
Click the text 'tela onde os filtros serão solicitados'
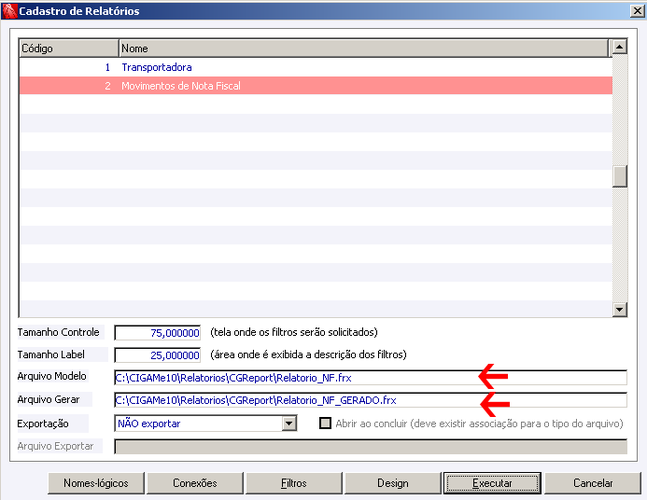coord(294,332)
